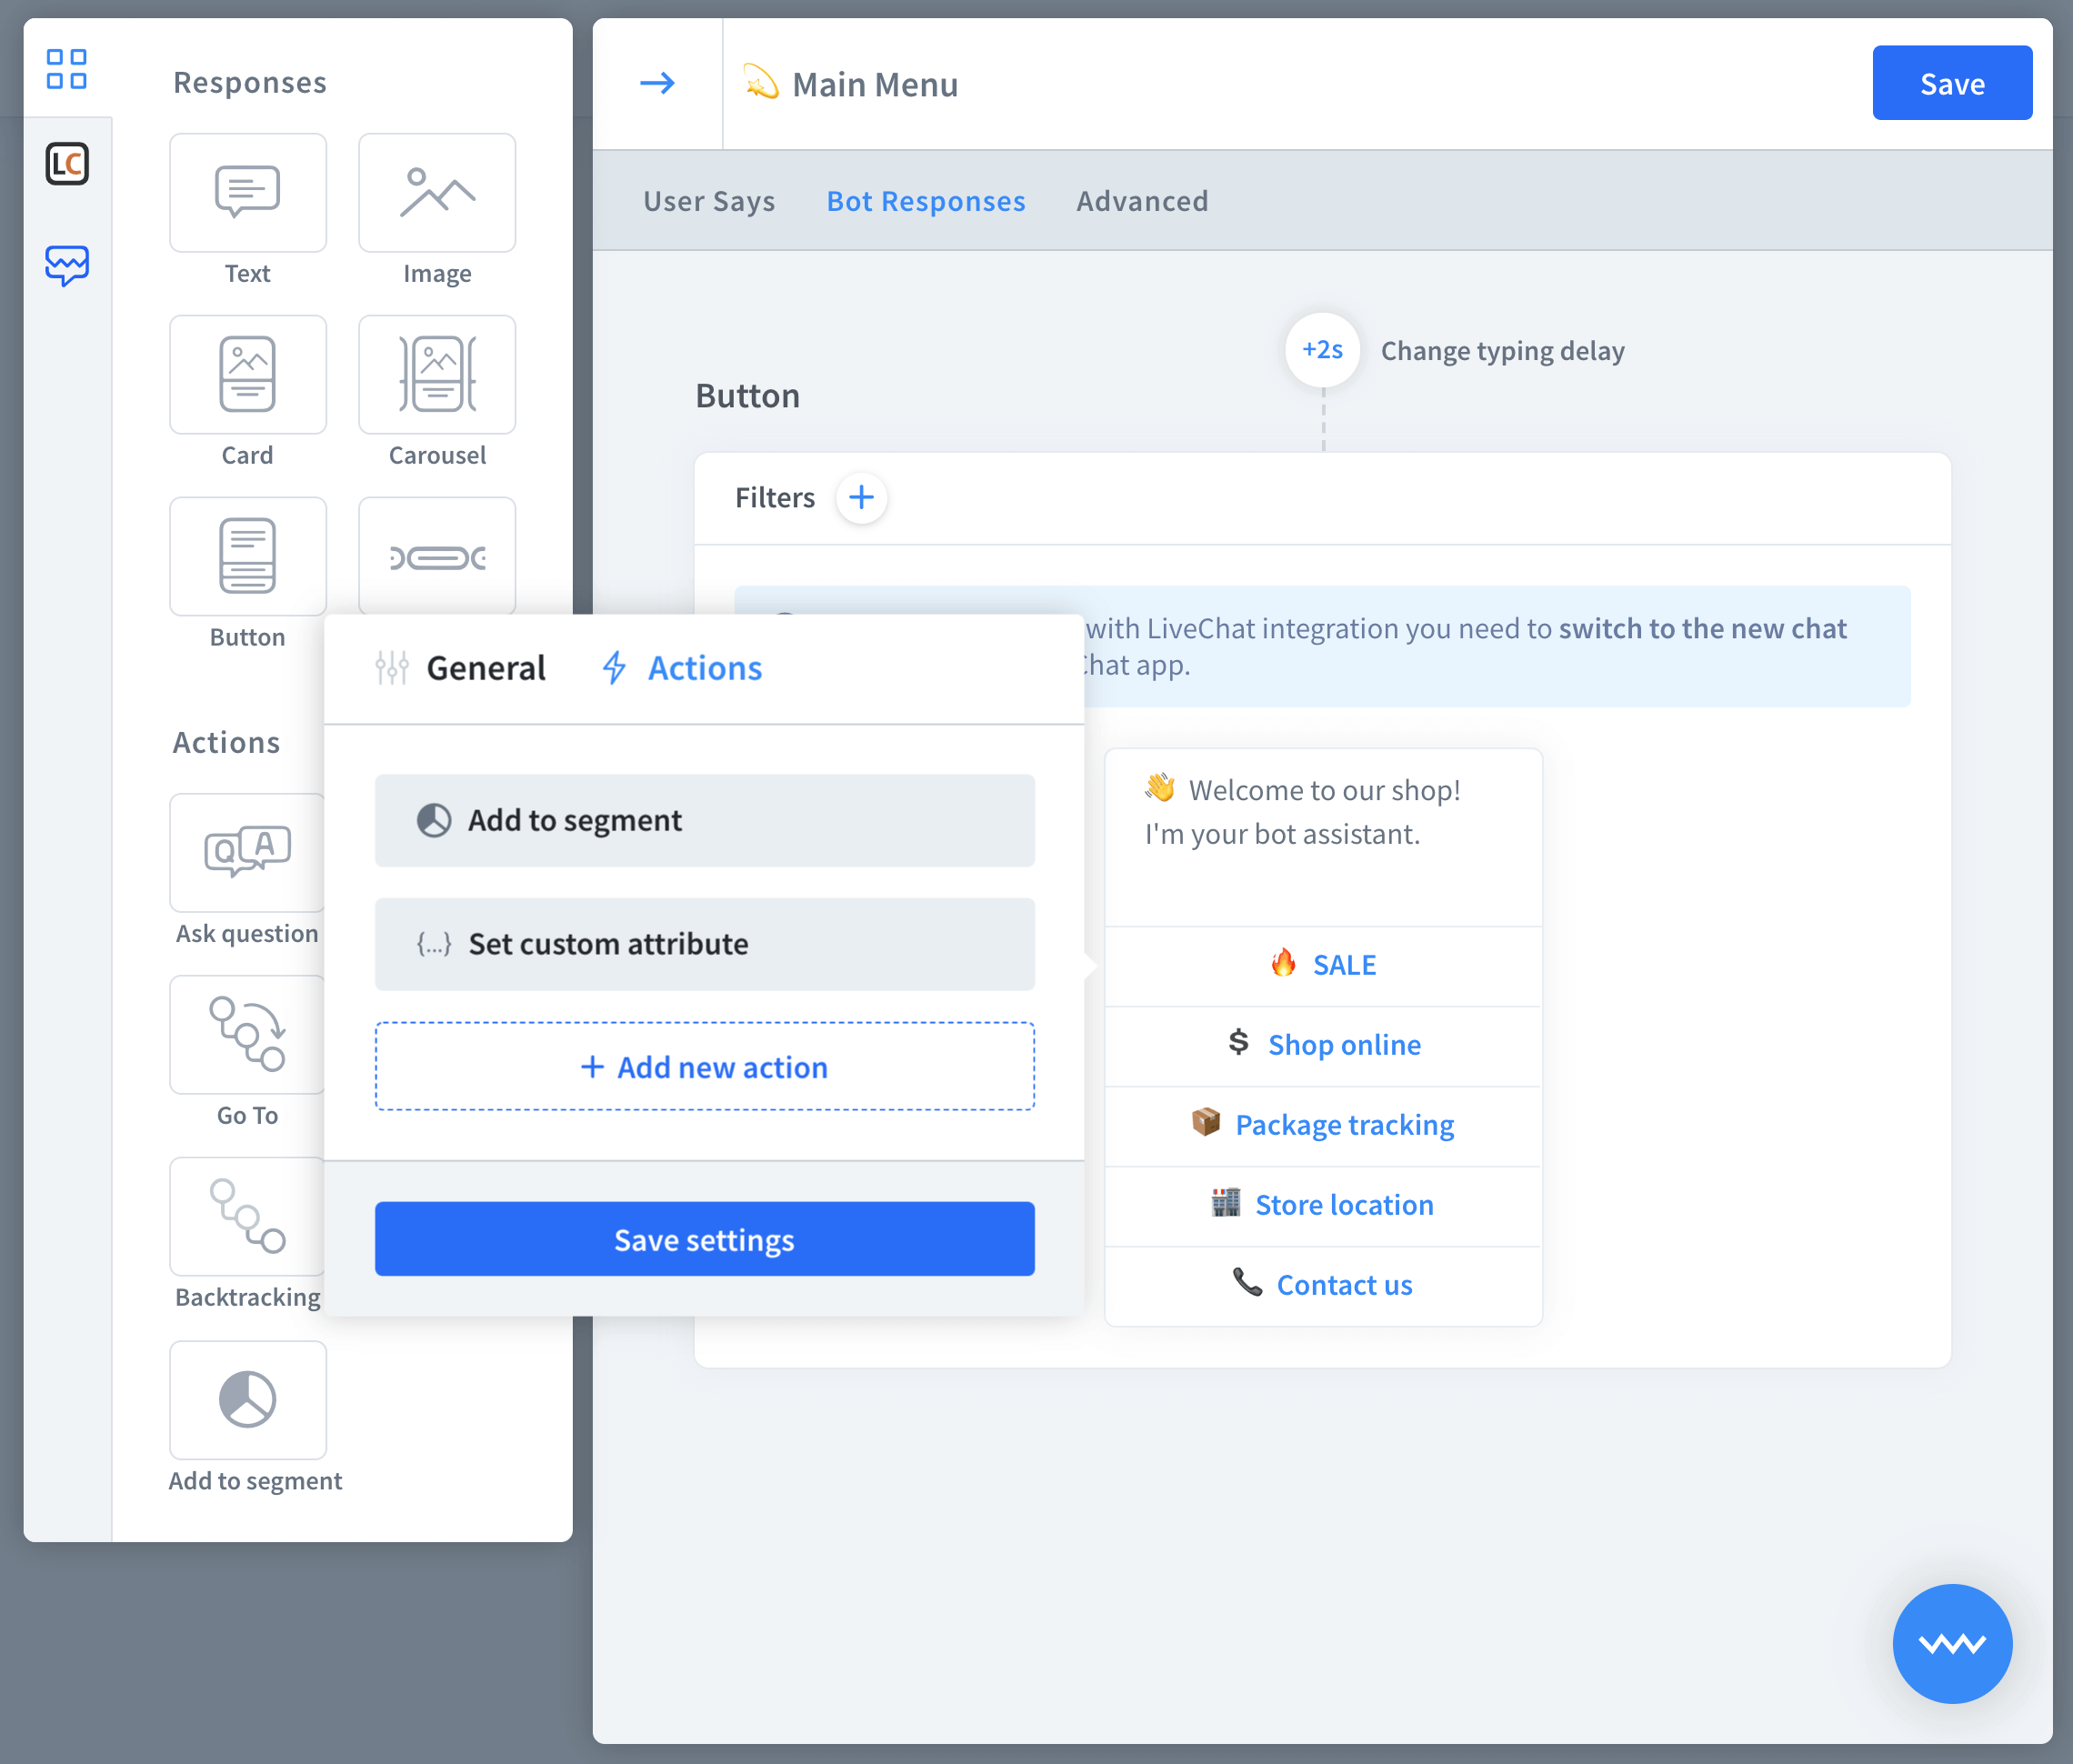Viewport: 2073px width, 1764px height.
Task: Select the Text response block
Action: [247, 193]
